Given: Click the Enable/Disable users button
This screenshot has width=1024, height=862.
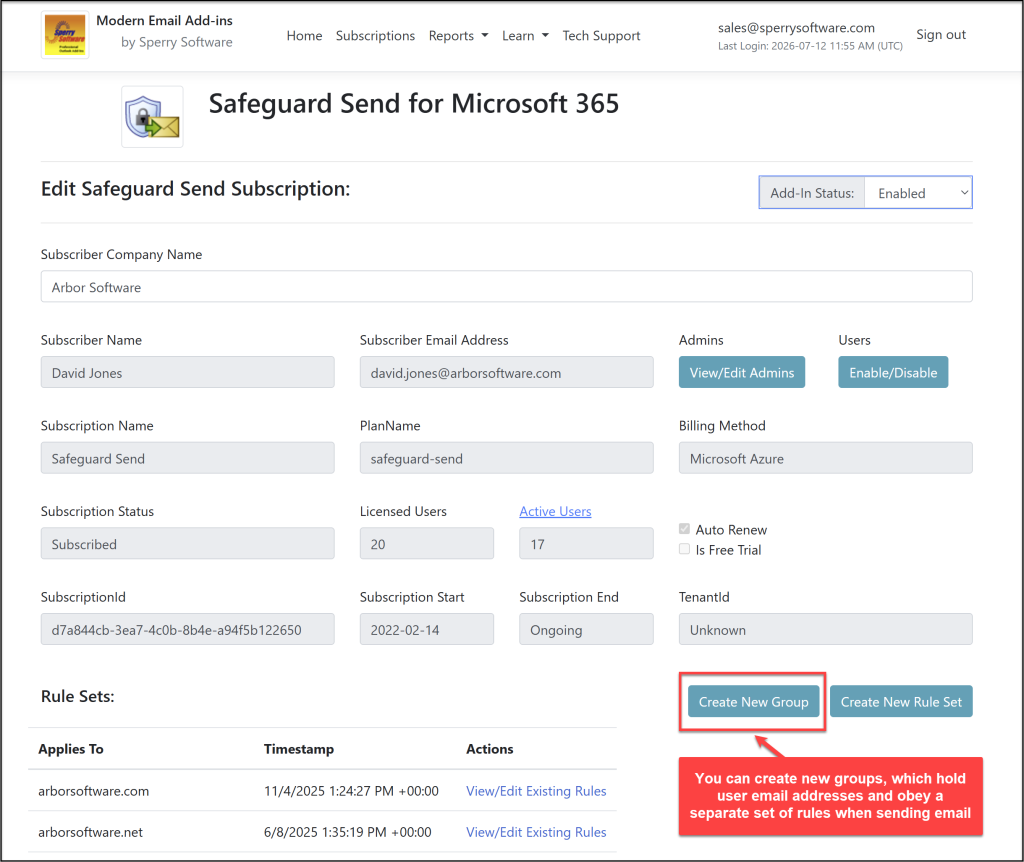Looking at the screenshot, I should [x=893, y=372].
